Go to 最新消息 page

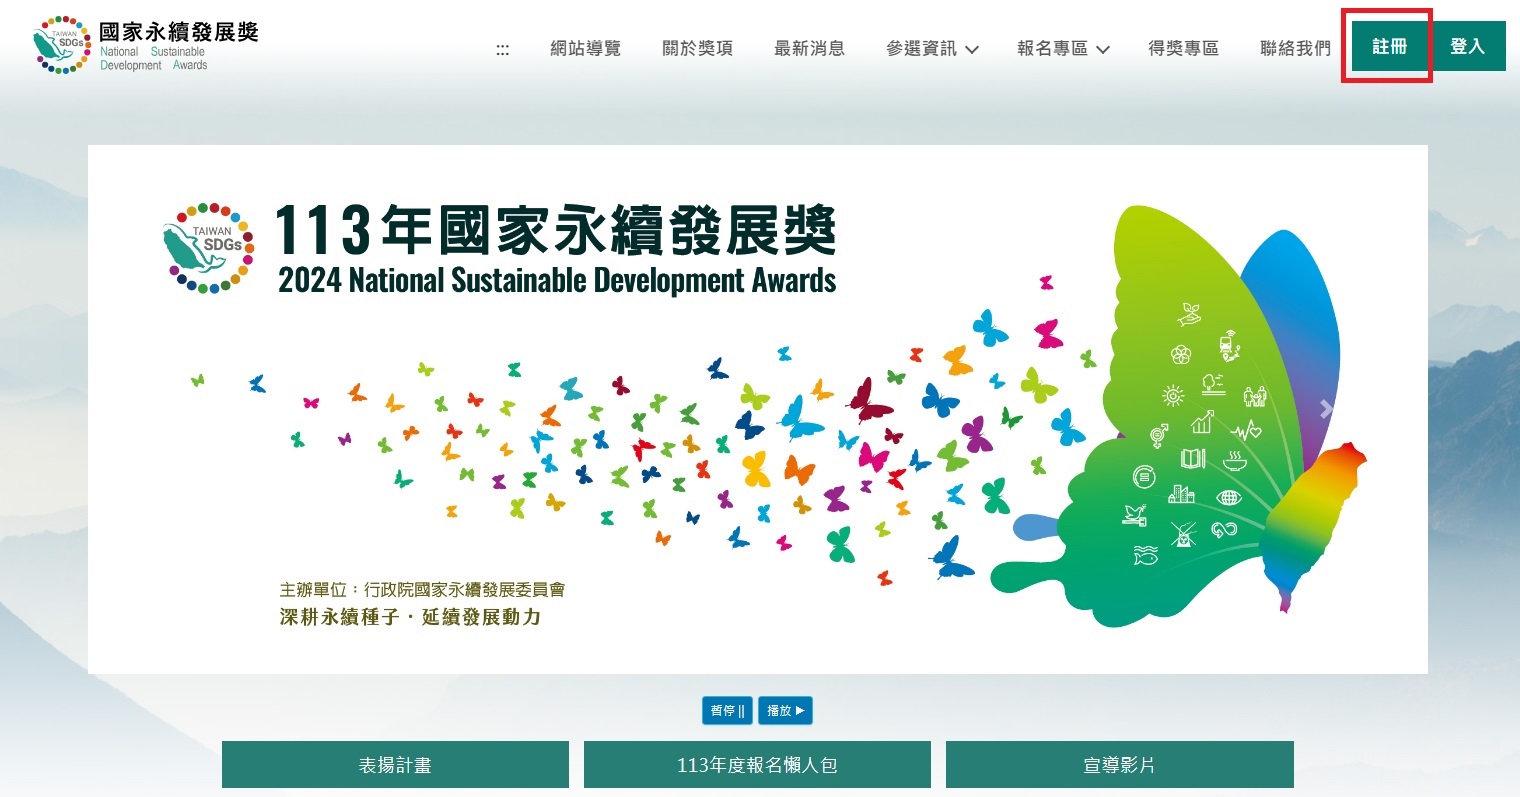810,48
